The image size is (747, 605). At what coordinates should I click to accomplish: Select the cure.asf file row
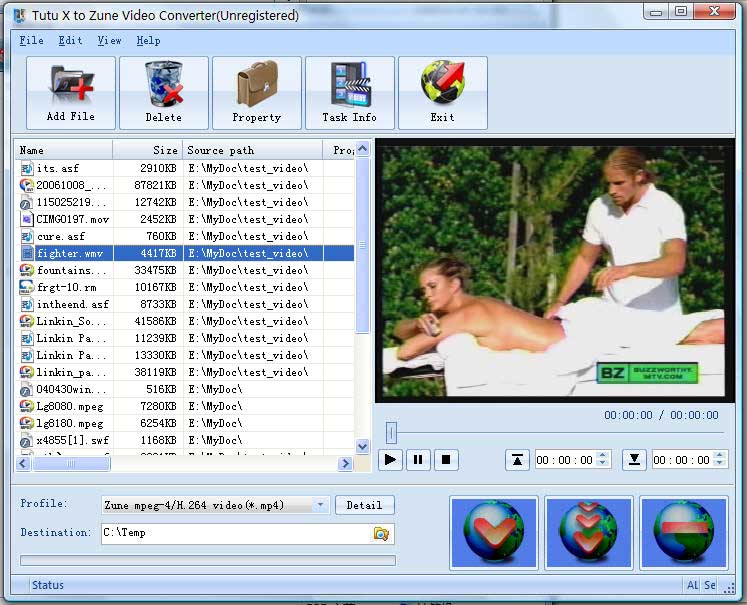[185, 236]
